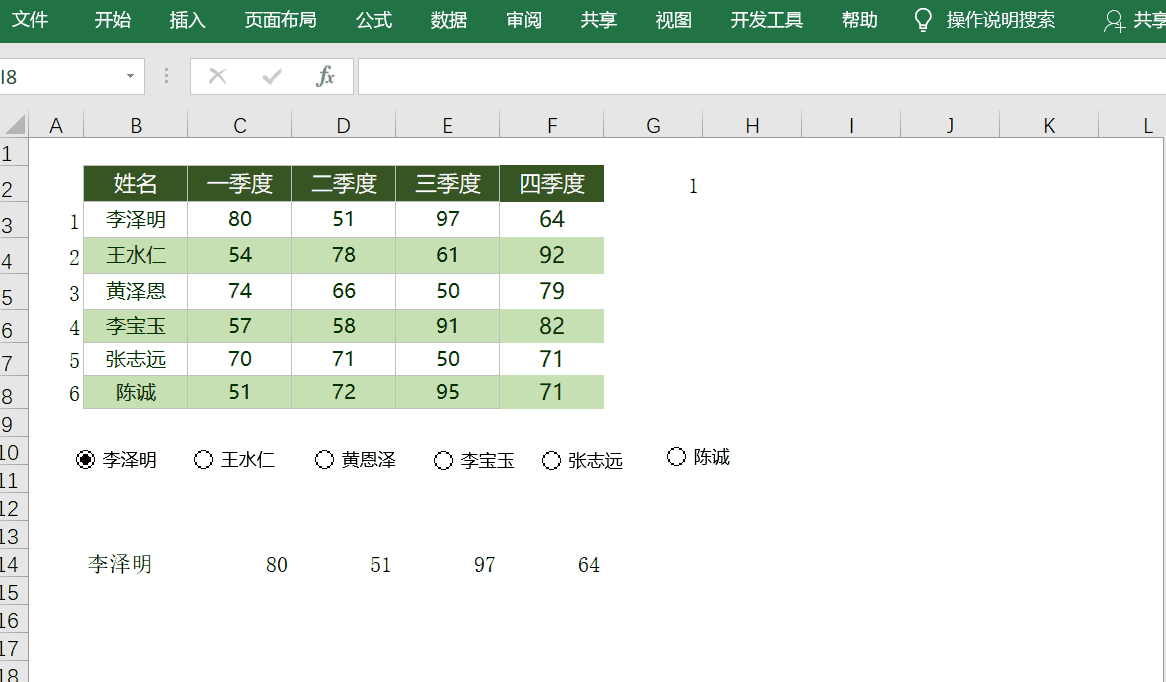Click table cell 黄泽恩

135,291
